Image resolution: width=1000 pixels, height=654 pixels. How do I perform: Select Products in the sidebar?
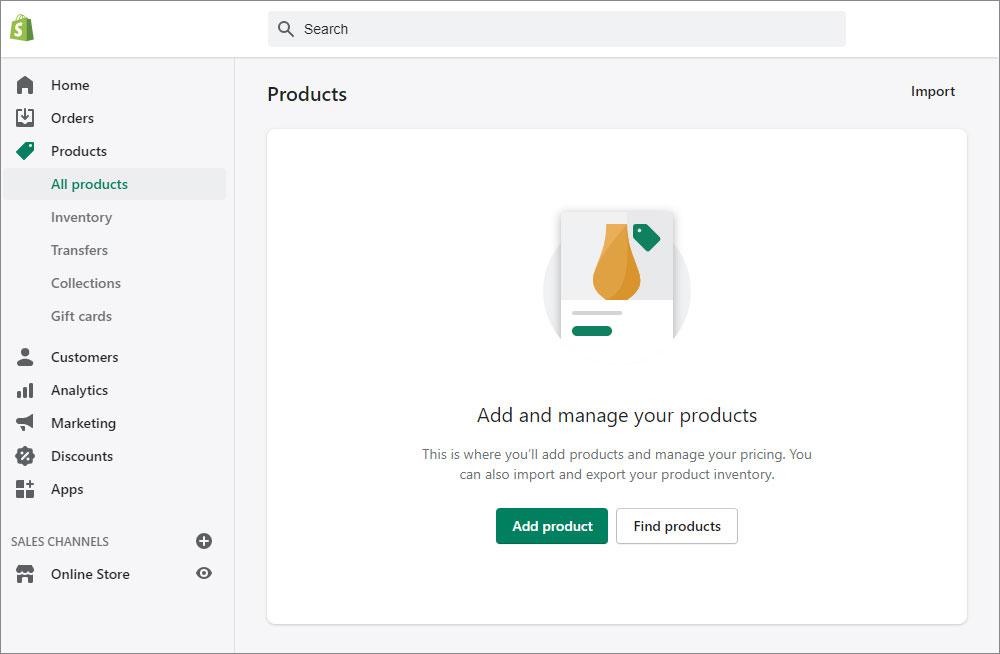pyautogui.click(x=78, y=151)
